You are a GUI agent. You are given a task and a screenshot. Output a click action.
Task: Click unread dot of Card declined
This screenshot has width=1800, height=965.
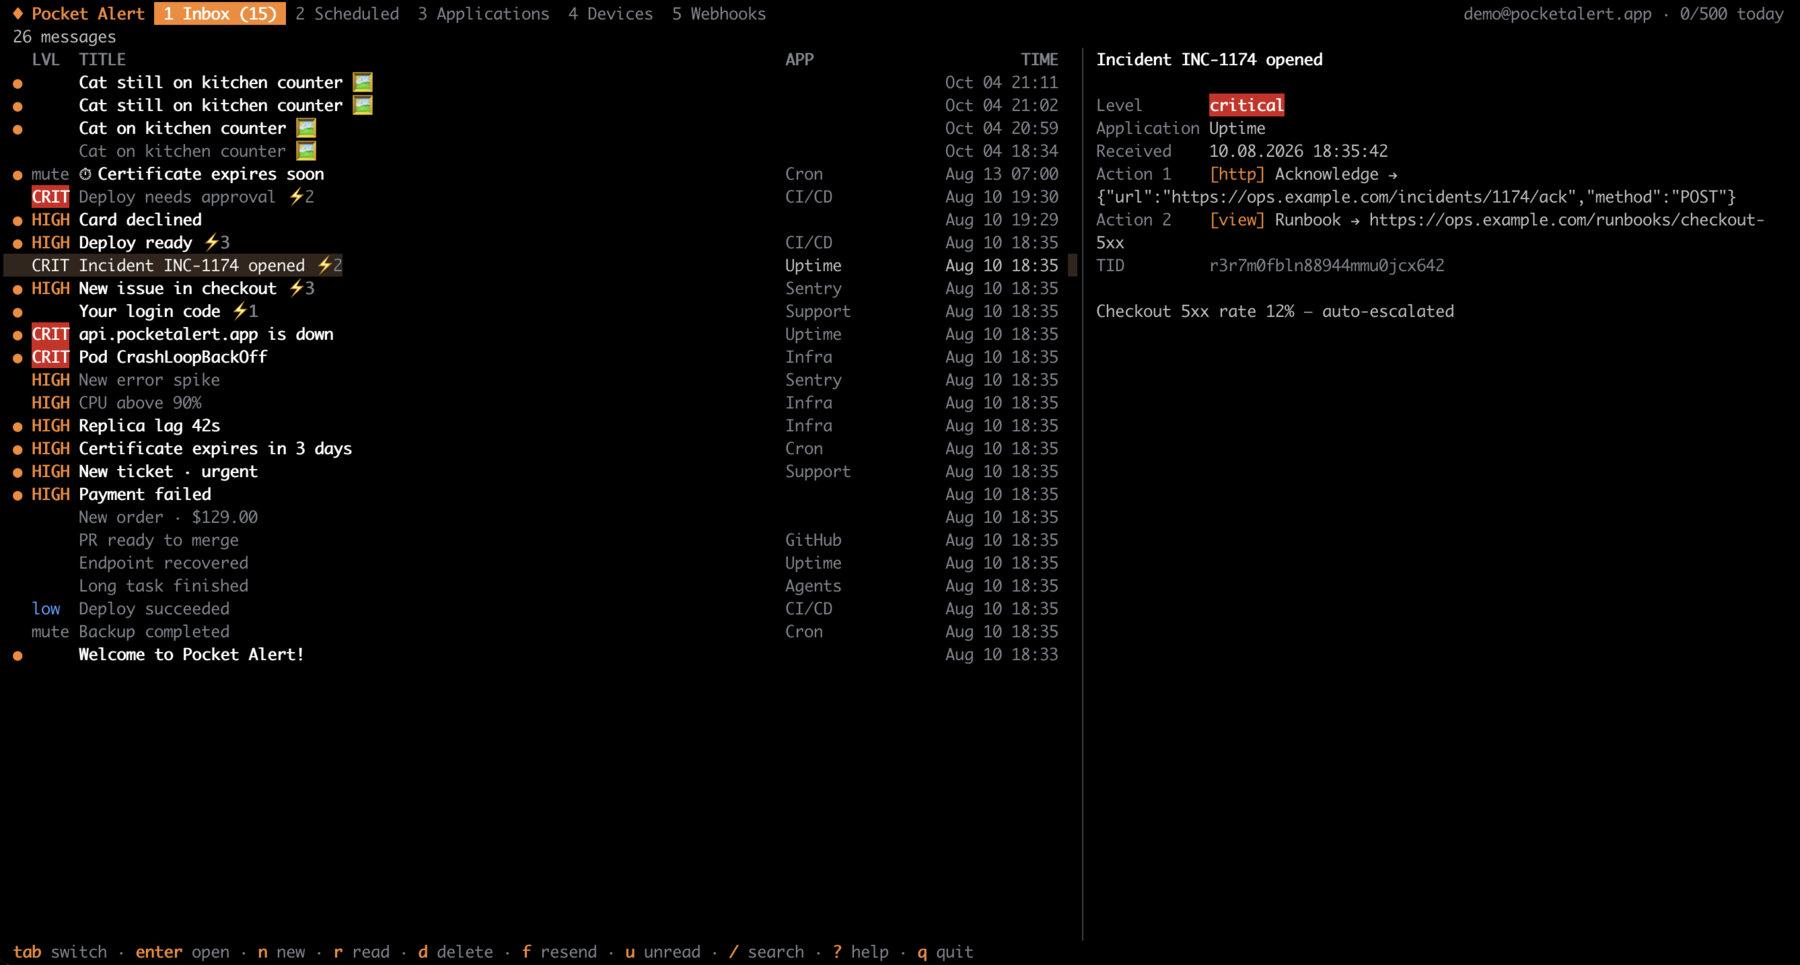[18, 220]
